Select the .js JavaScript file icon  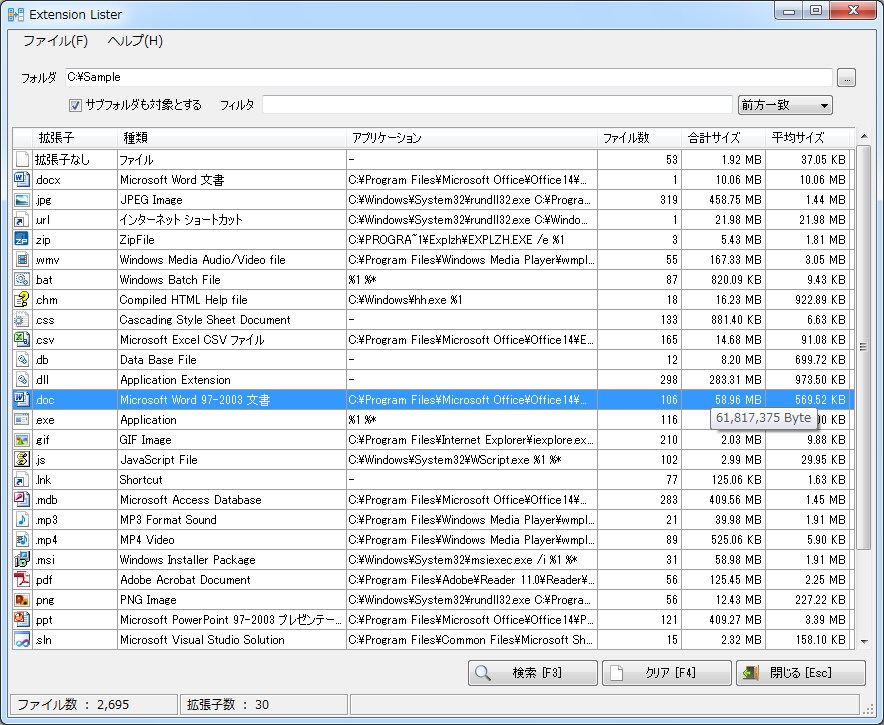point(22,460)
